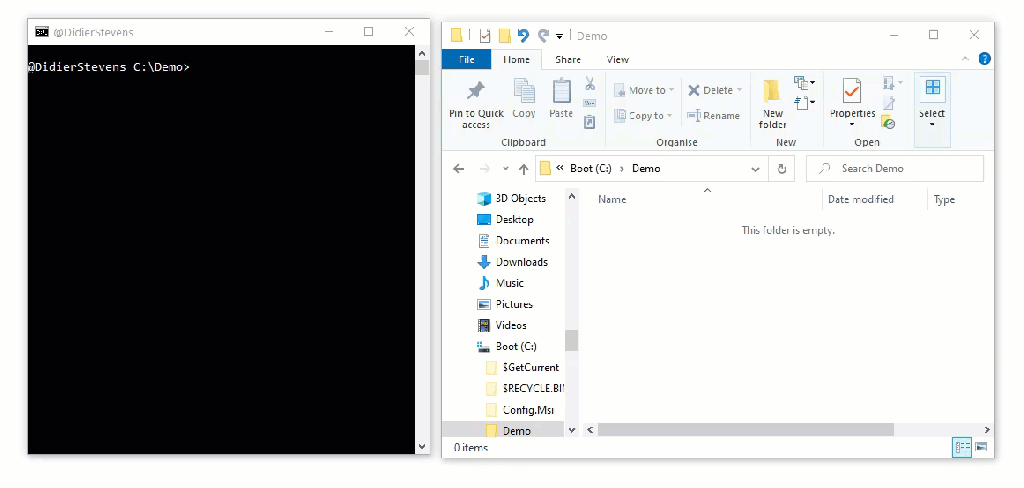Collapse the ribbon with chevron arrow

pyautogui.click(x=966, y=60)
